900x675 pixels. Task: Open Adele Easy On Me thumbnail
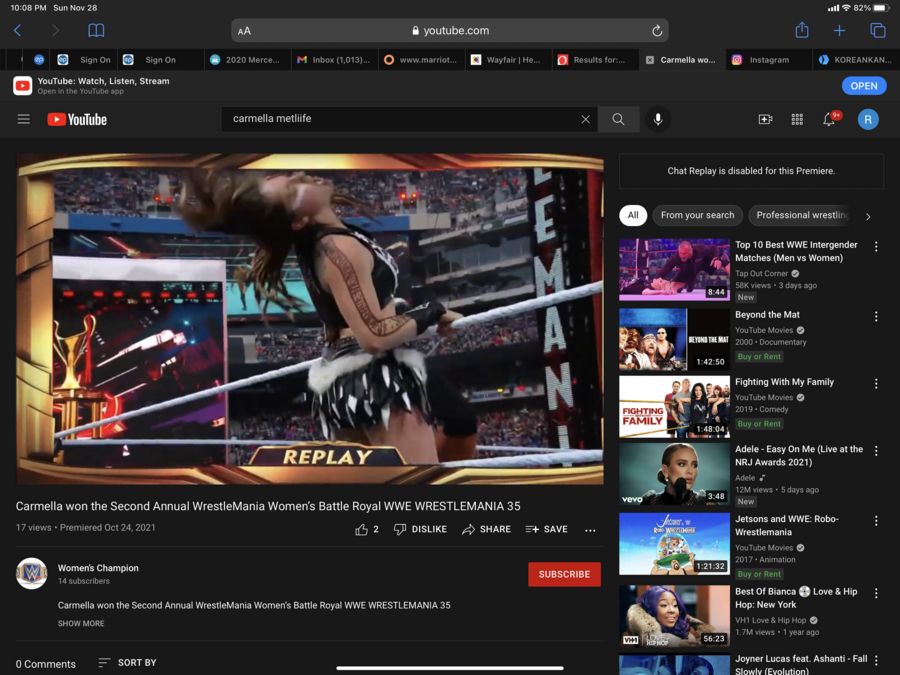tap(674, 474)
